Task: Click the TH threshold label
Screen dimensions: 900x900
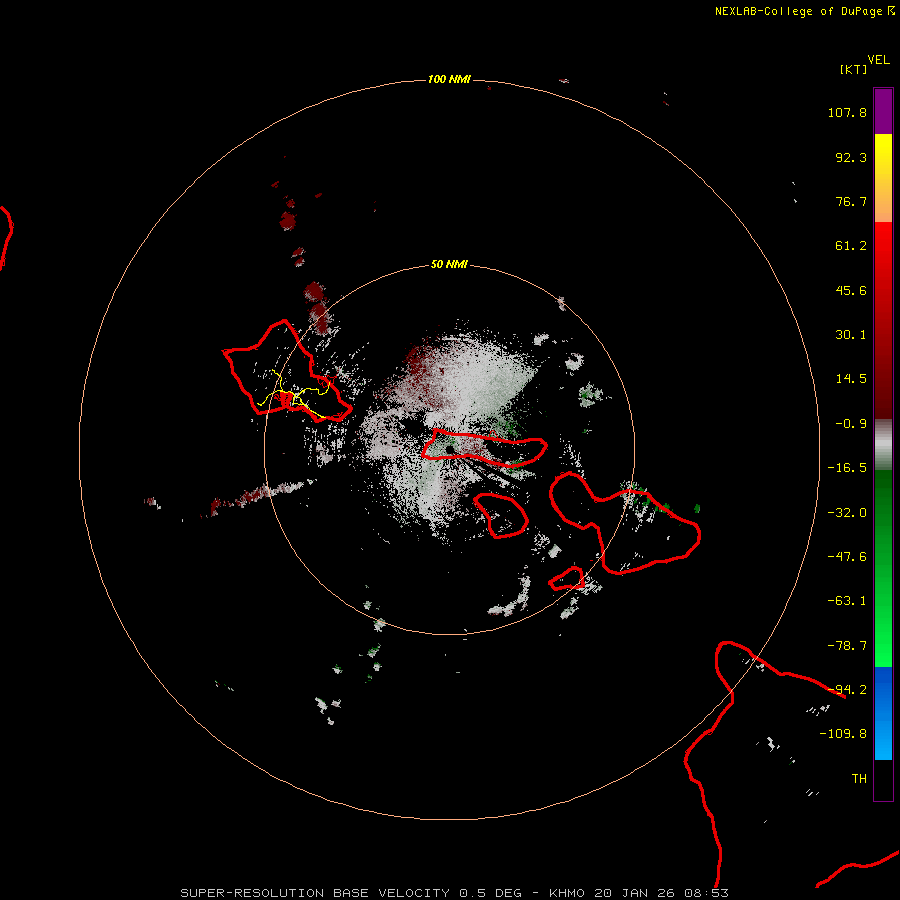Action: [x=859, y=779]
